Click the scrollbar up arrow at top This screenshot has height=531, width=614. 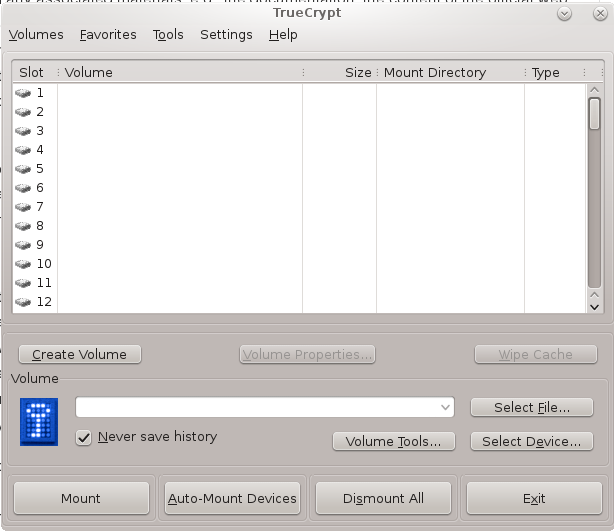click(594, 90)
